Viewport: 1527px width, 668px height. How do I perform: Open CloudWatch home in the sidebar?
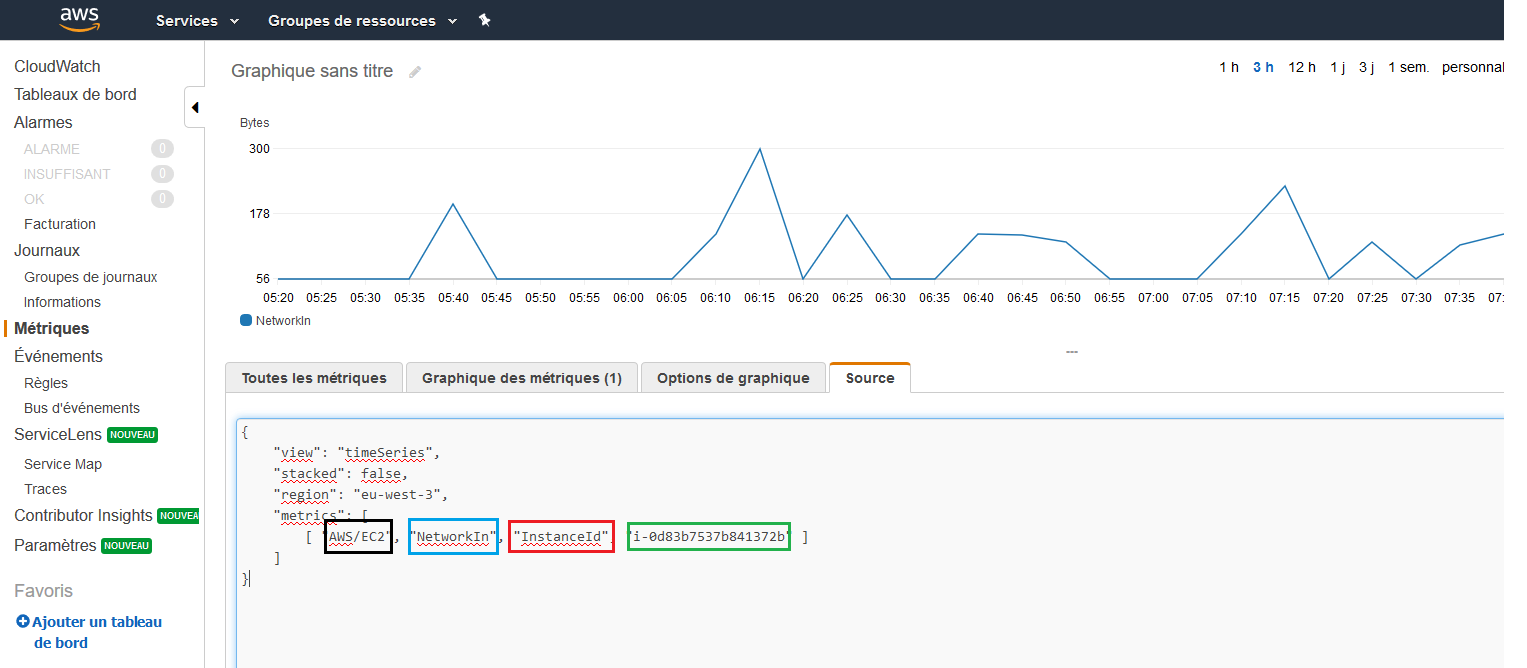click(57, 66)
